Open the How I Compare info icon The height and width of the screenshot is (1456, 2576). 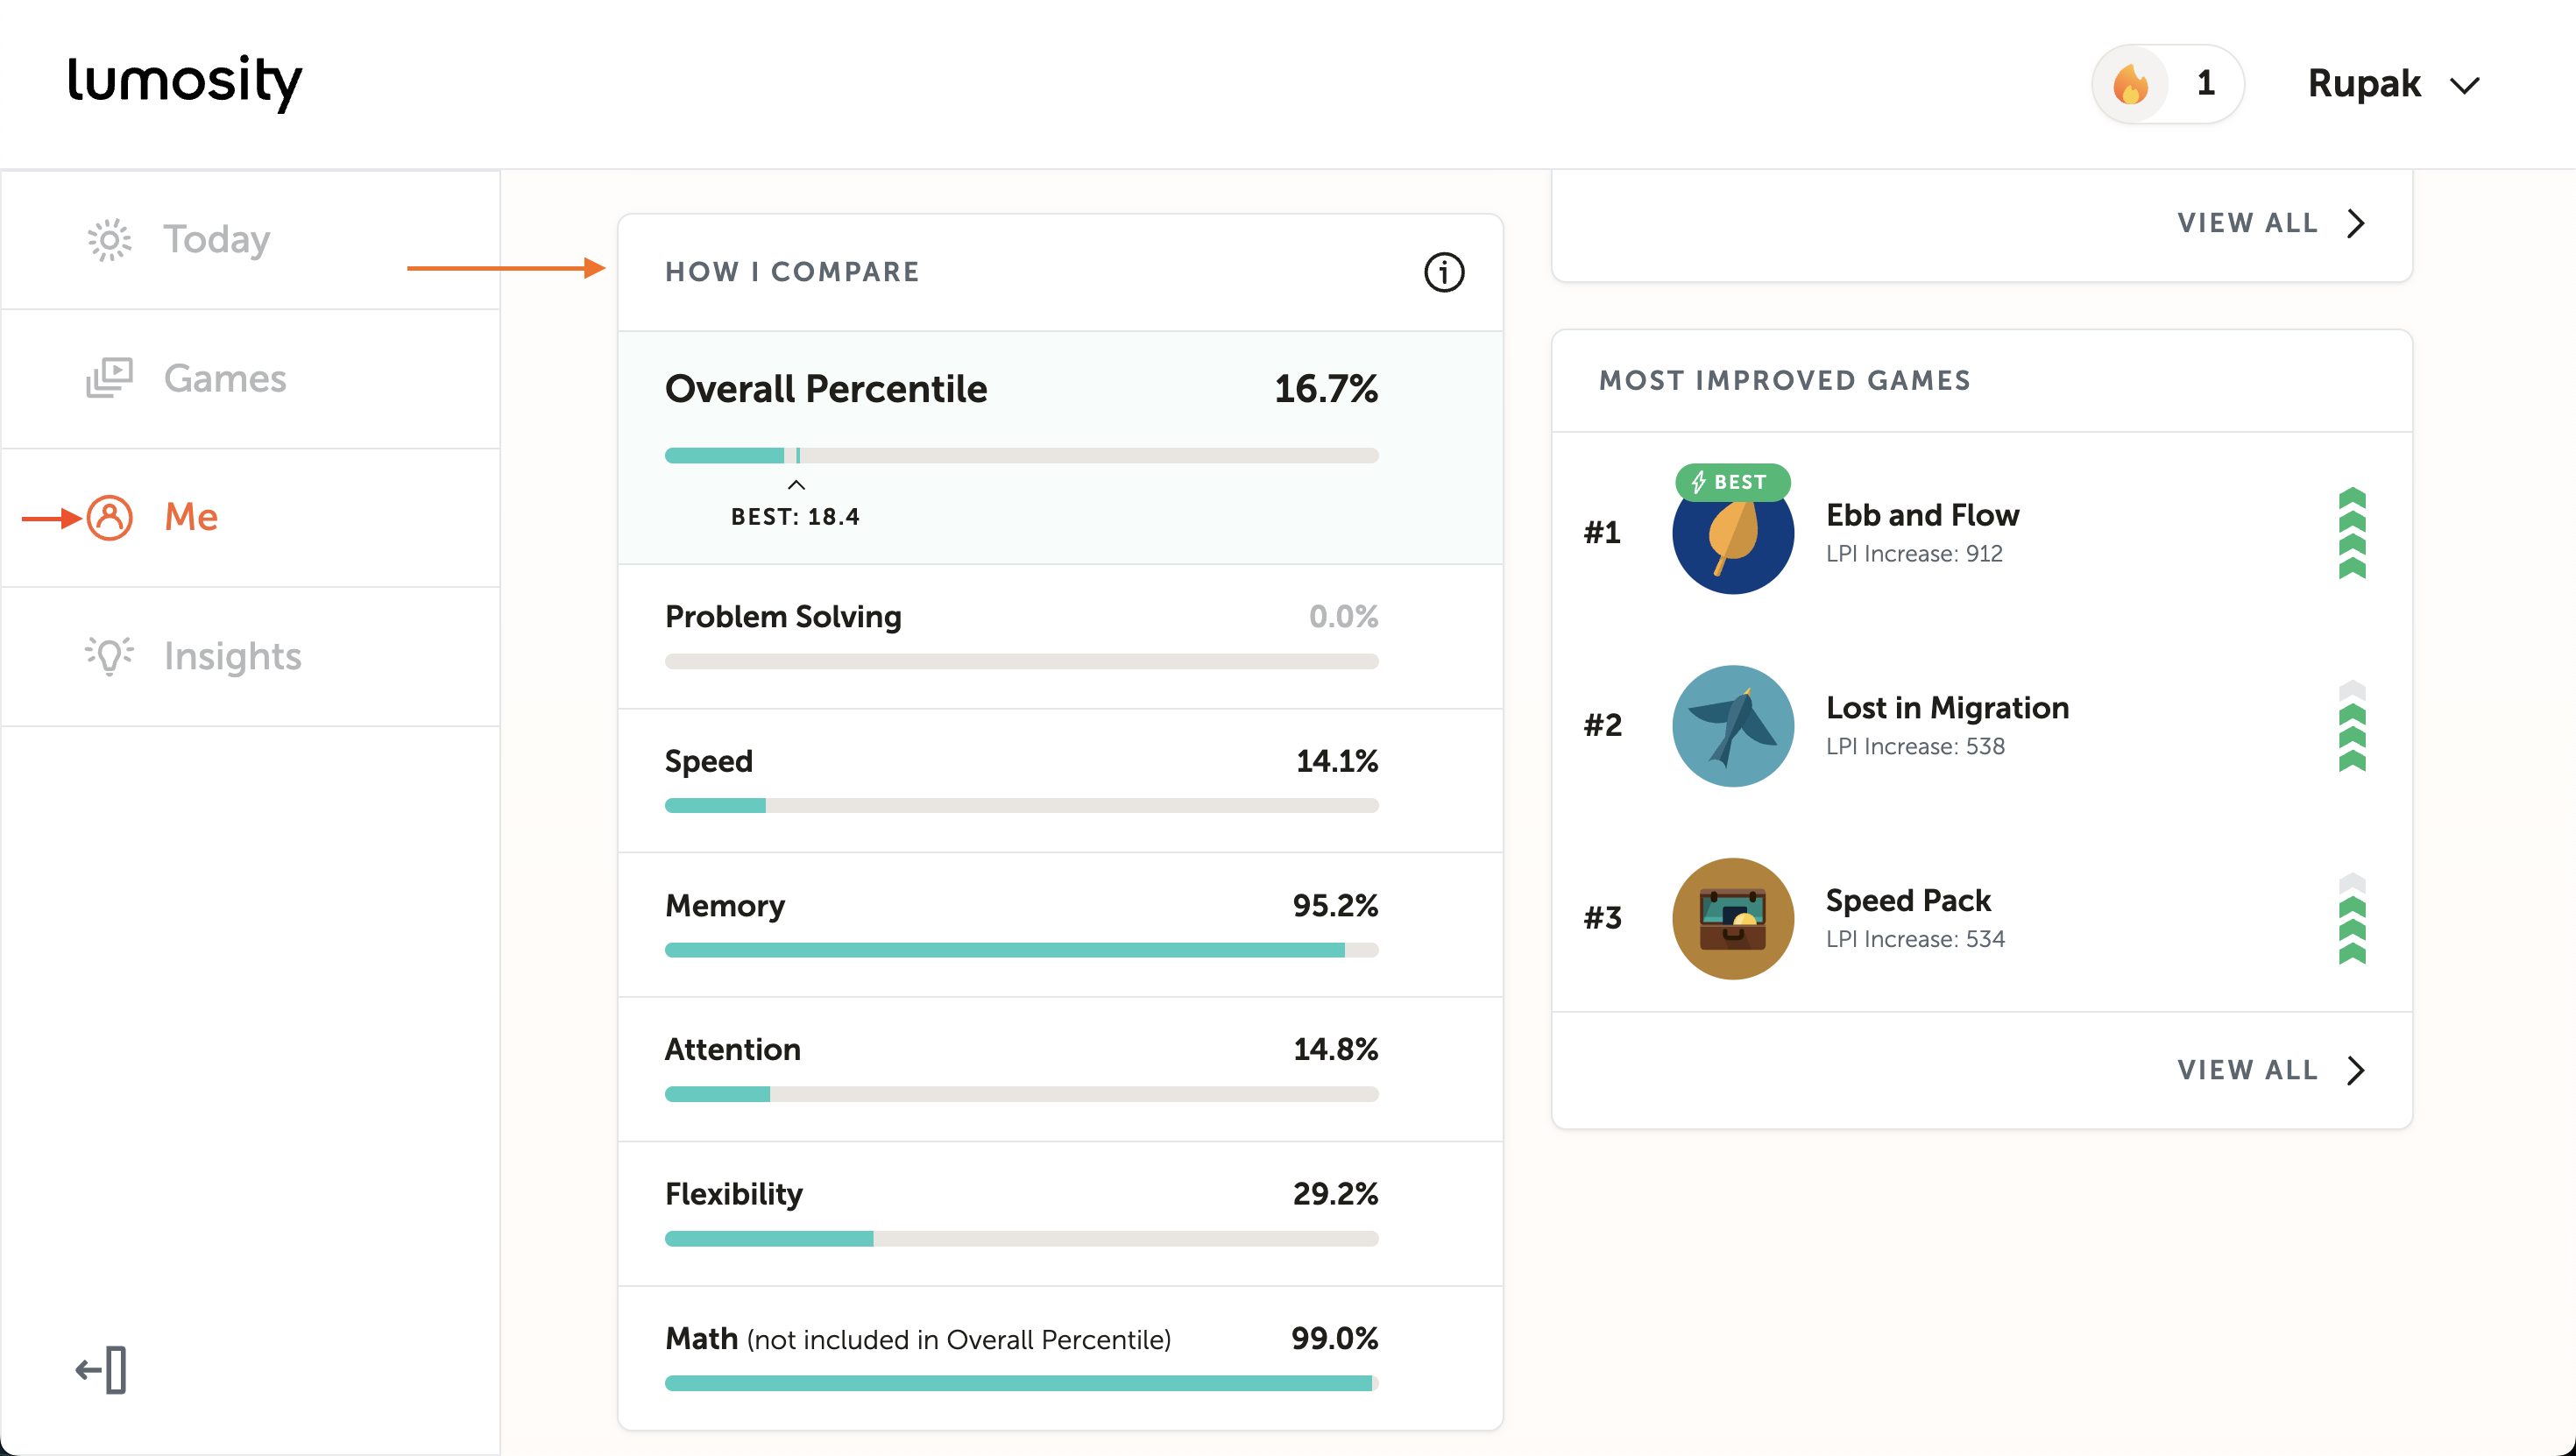pyautogui.click(x=1443, y=272)
